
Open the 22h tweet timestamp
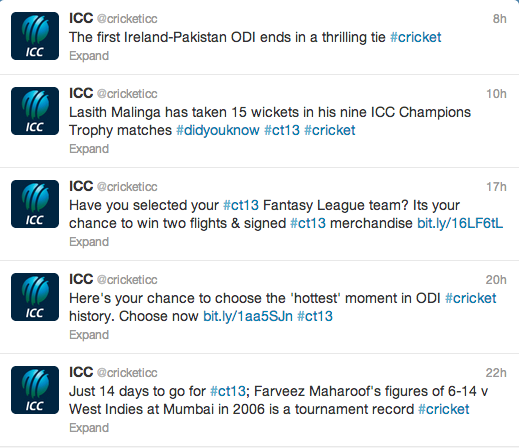point(496,373)
